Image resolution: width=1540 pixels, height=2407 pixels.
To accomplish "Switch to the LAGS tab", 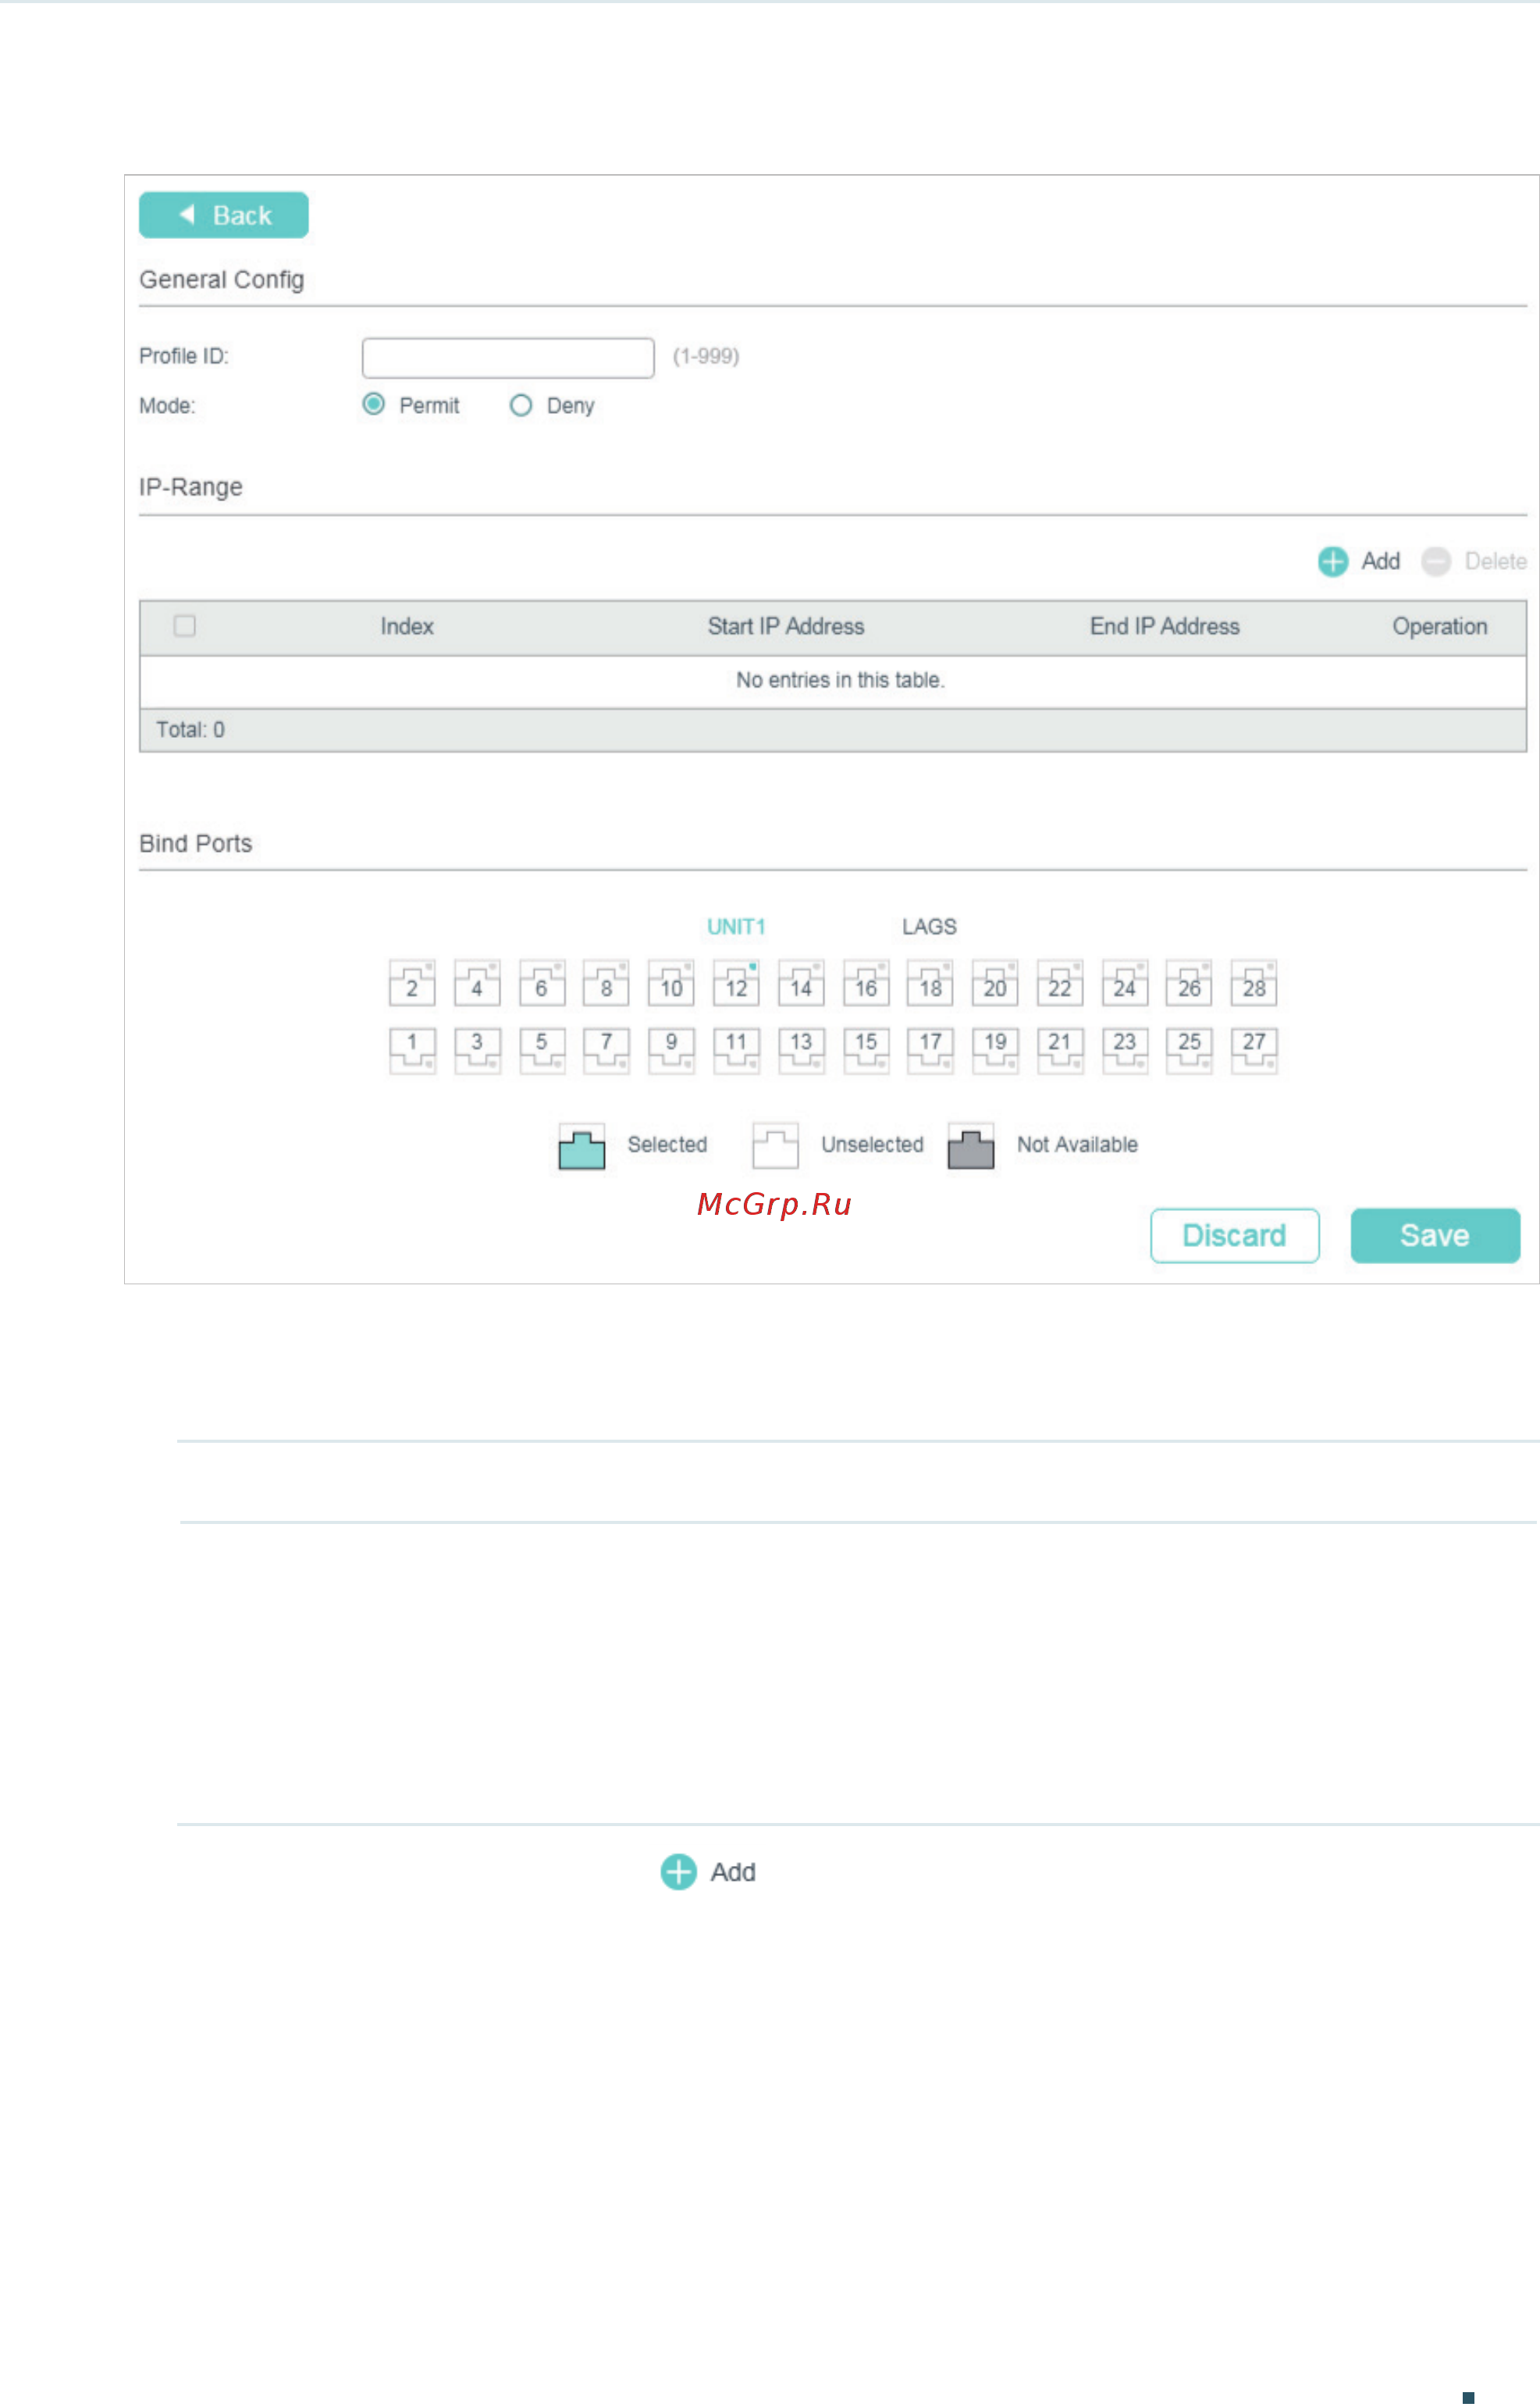I will 929,927.
